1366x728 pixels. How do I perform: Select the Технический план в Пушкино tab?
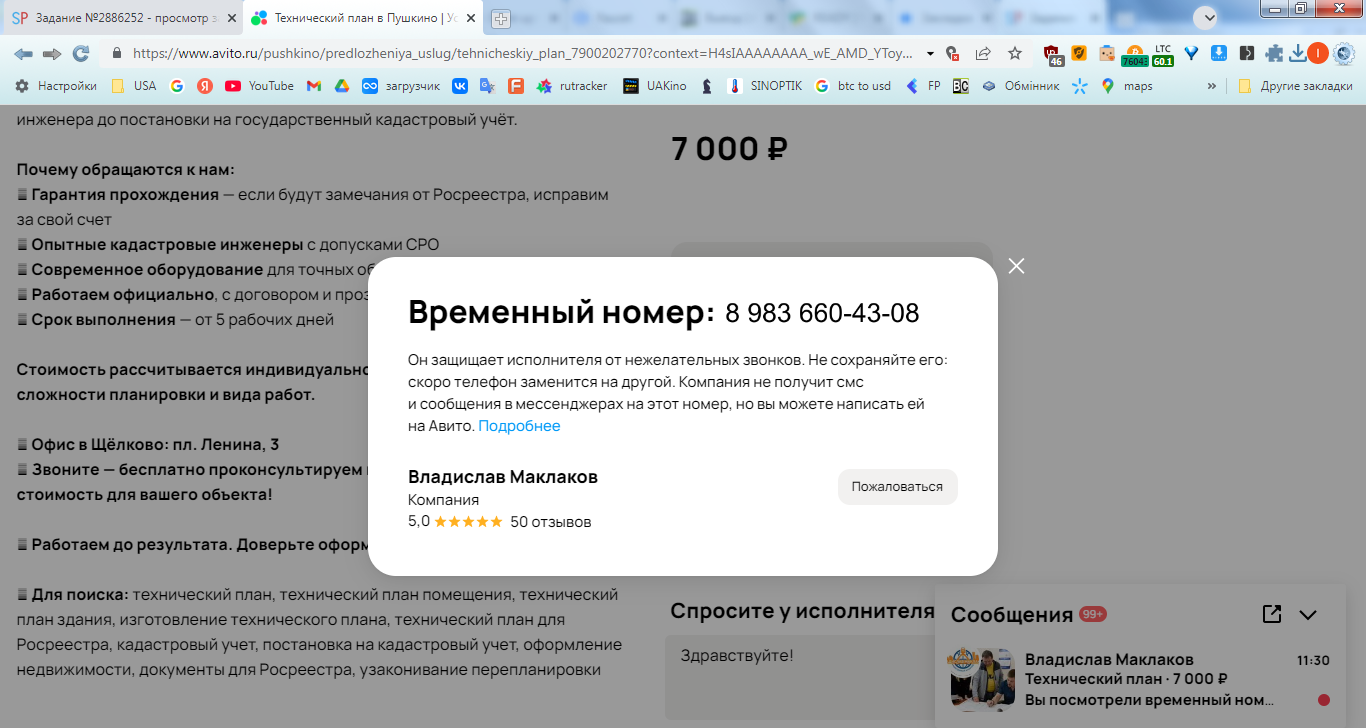coord(362,18)
